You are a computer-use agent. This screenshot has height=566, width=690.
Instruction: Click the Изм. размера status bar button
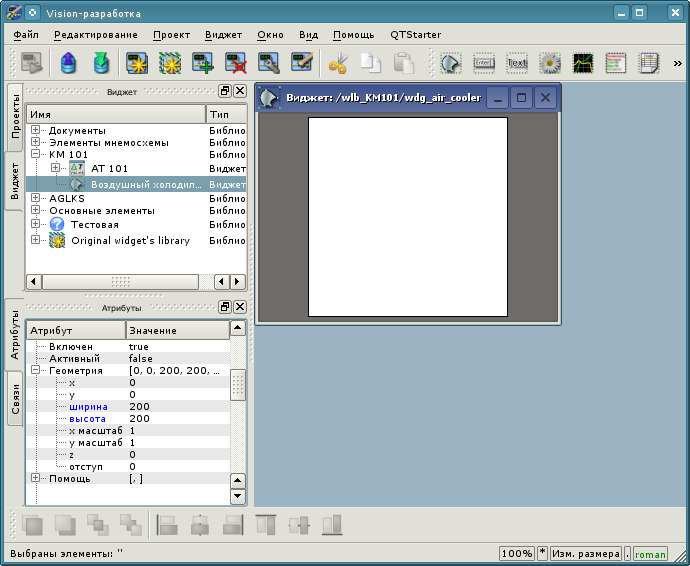(x=586, y=553)
